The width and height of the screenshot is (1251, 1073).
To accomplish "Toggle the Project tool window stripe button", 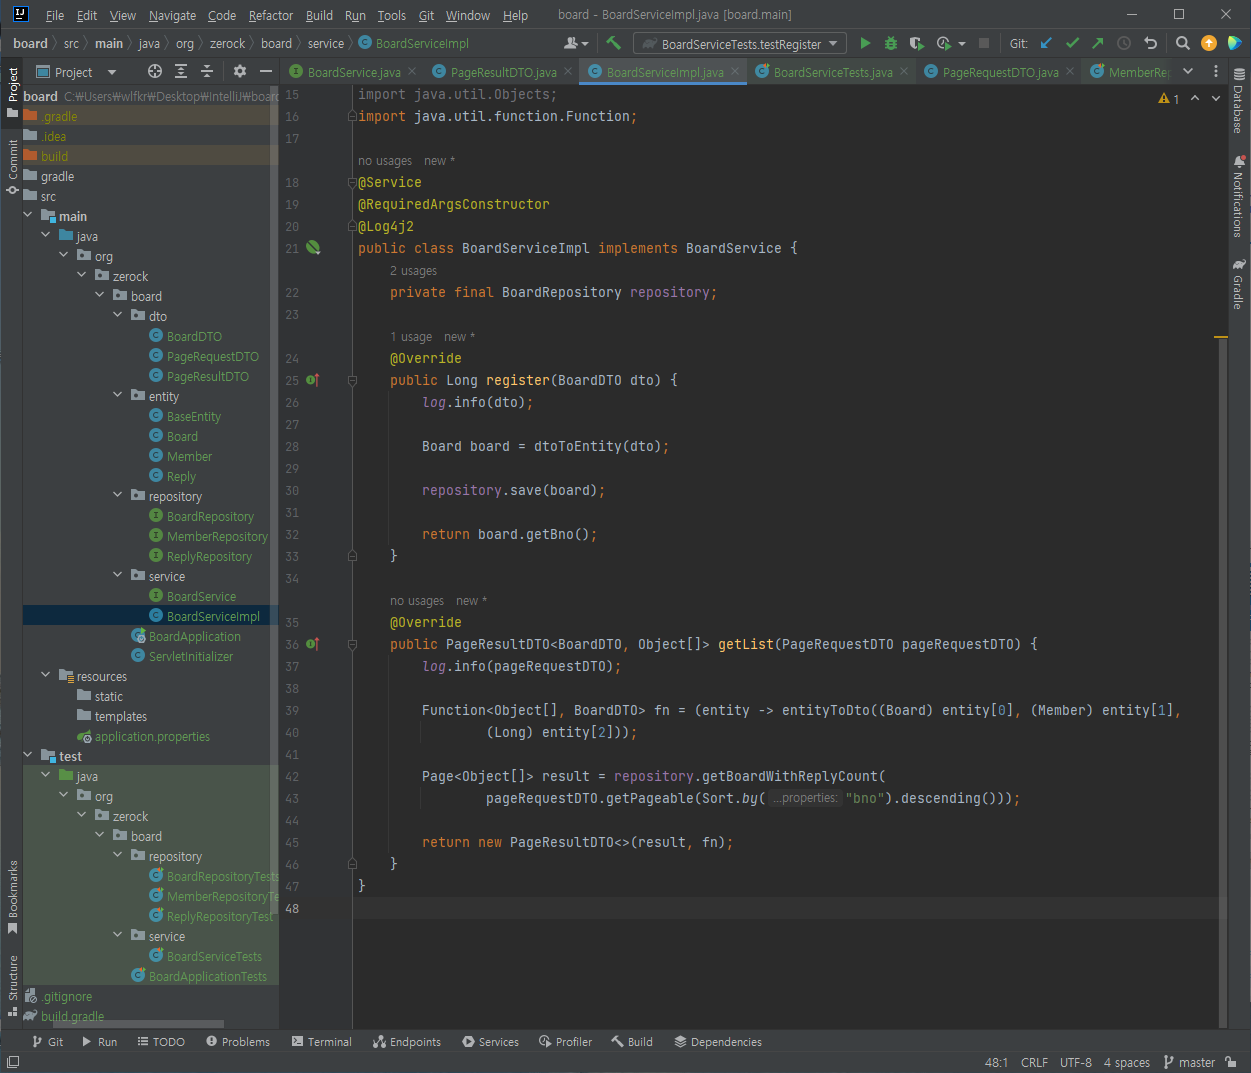I will point(13,91).
